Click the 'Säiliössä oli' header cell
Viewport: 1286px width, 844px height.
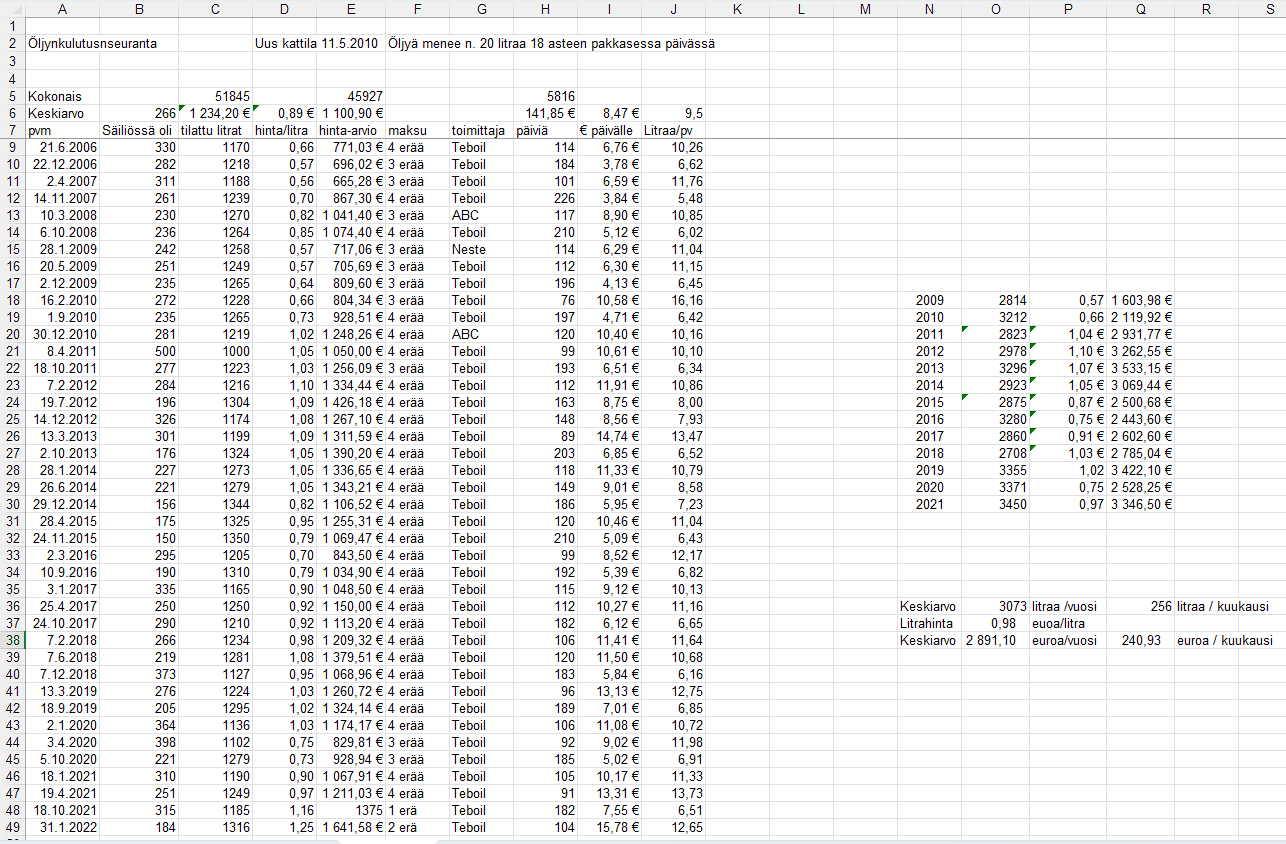click(x=139, y=130)
